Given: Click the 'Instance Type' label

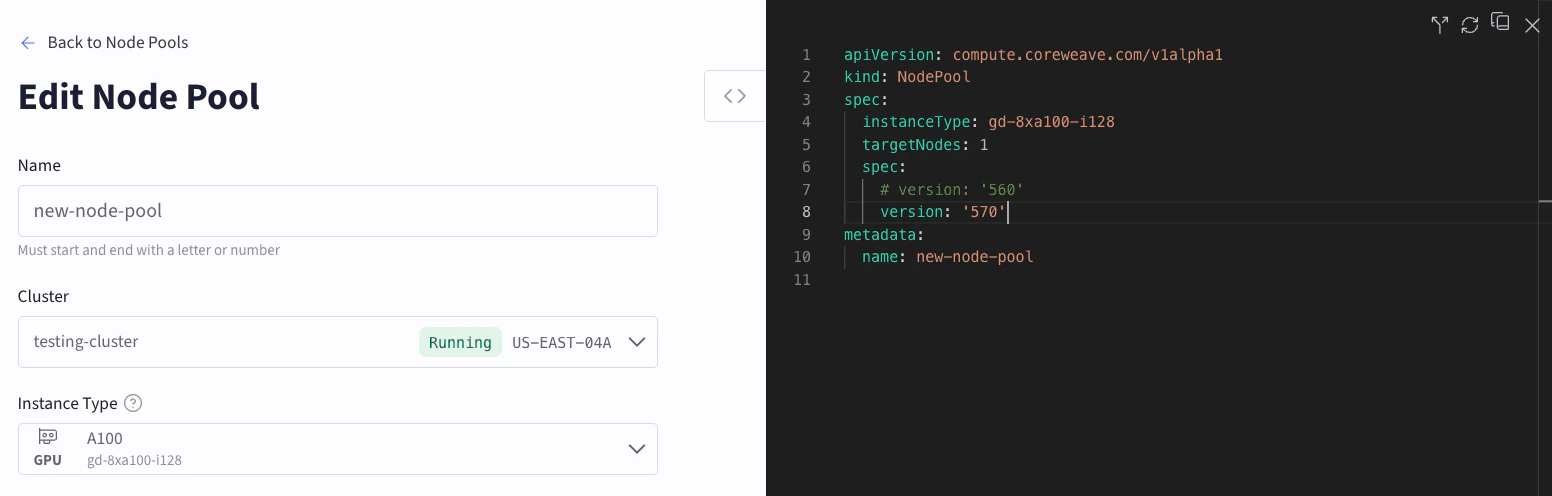Looking at the screenshot, I should [x=67, y=404].
